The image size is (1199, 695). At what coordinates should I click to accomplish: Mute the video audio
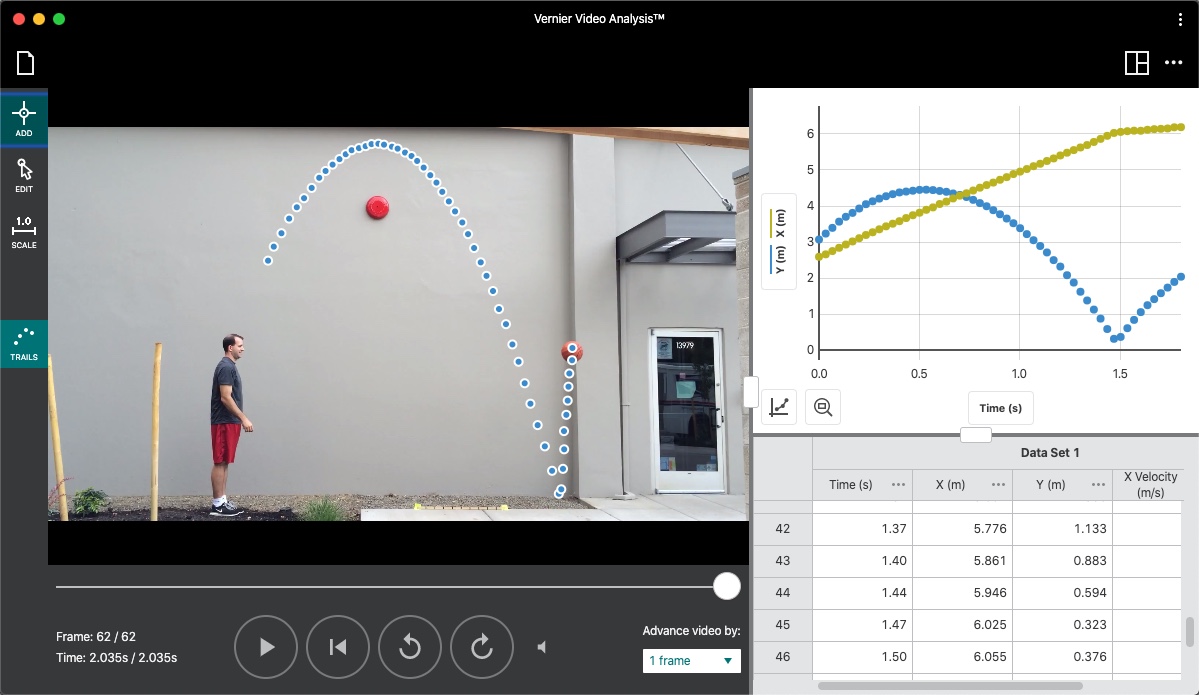click(x=542, y=647)
